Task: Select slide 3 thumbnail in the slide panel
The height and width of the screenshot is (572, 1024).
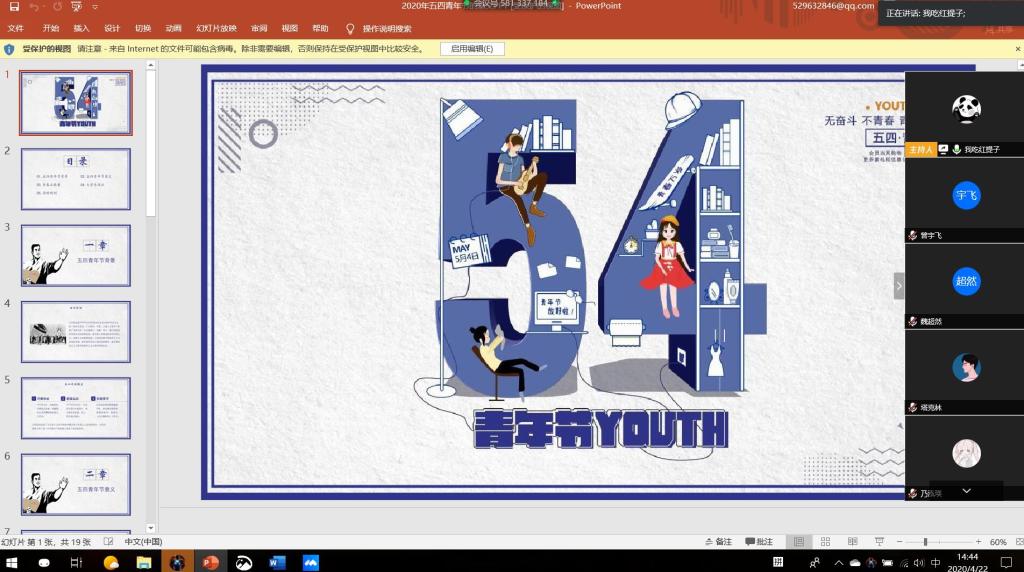Action: [x=76, y=255]
